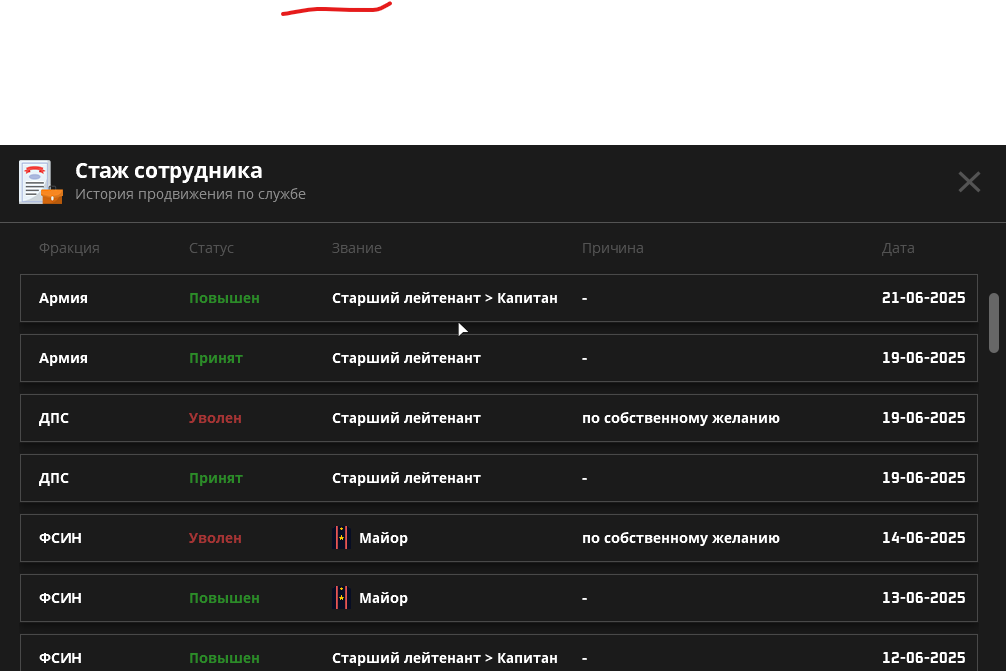Click ДПС in the Уволен row
This screenshot has width=1006, height=671.
click(54, 418)
